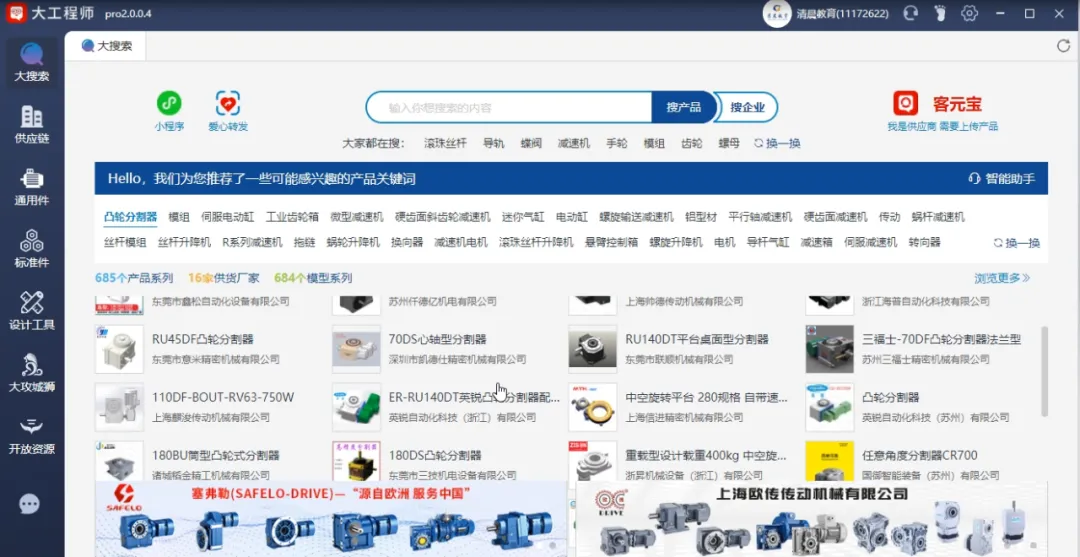1080x557 pixels.
Task: Select the 丝杆升降机 keyword
Action: [x=184, y=242]
